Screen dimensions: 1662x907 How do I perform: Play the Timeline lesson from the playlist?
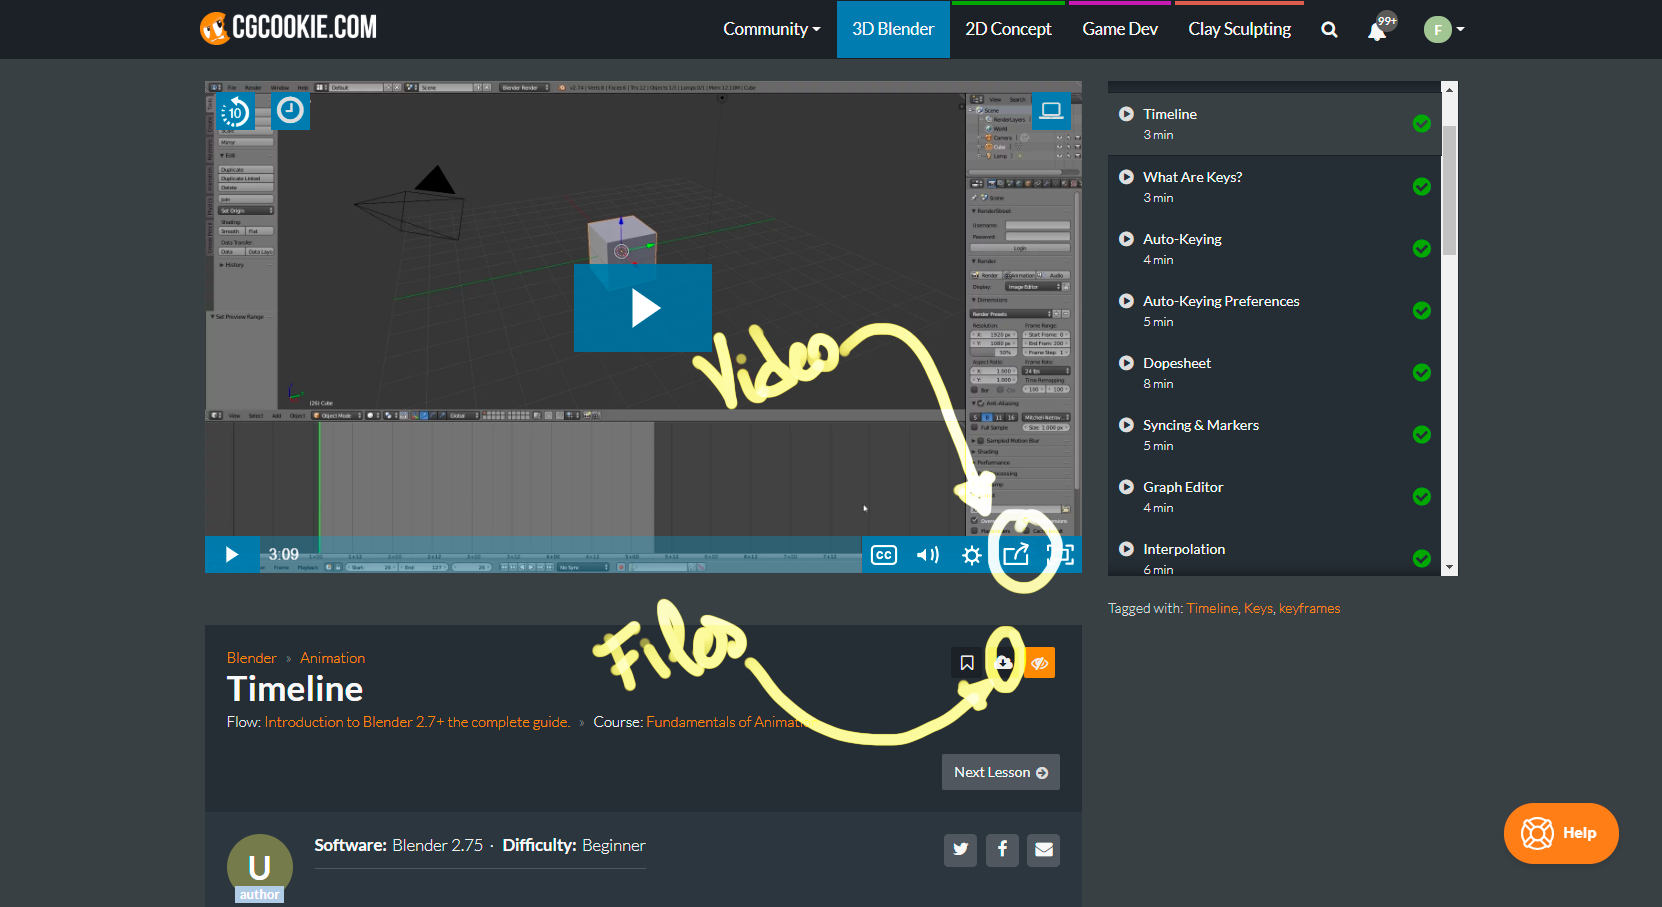coord(1126,114)
